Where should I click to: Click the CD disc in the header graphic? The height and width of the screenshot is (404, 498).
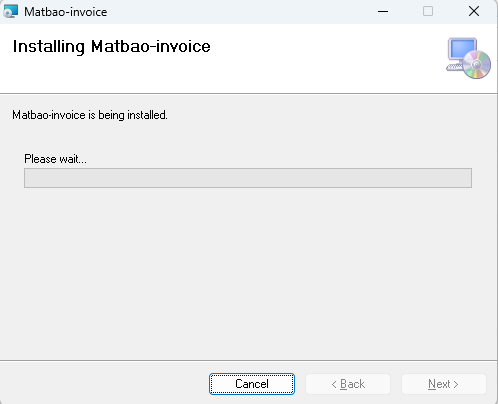(477, 65)
